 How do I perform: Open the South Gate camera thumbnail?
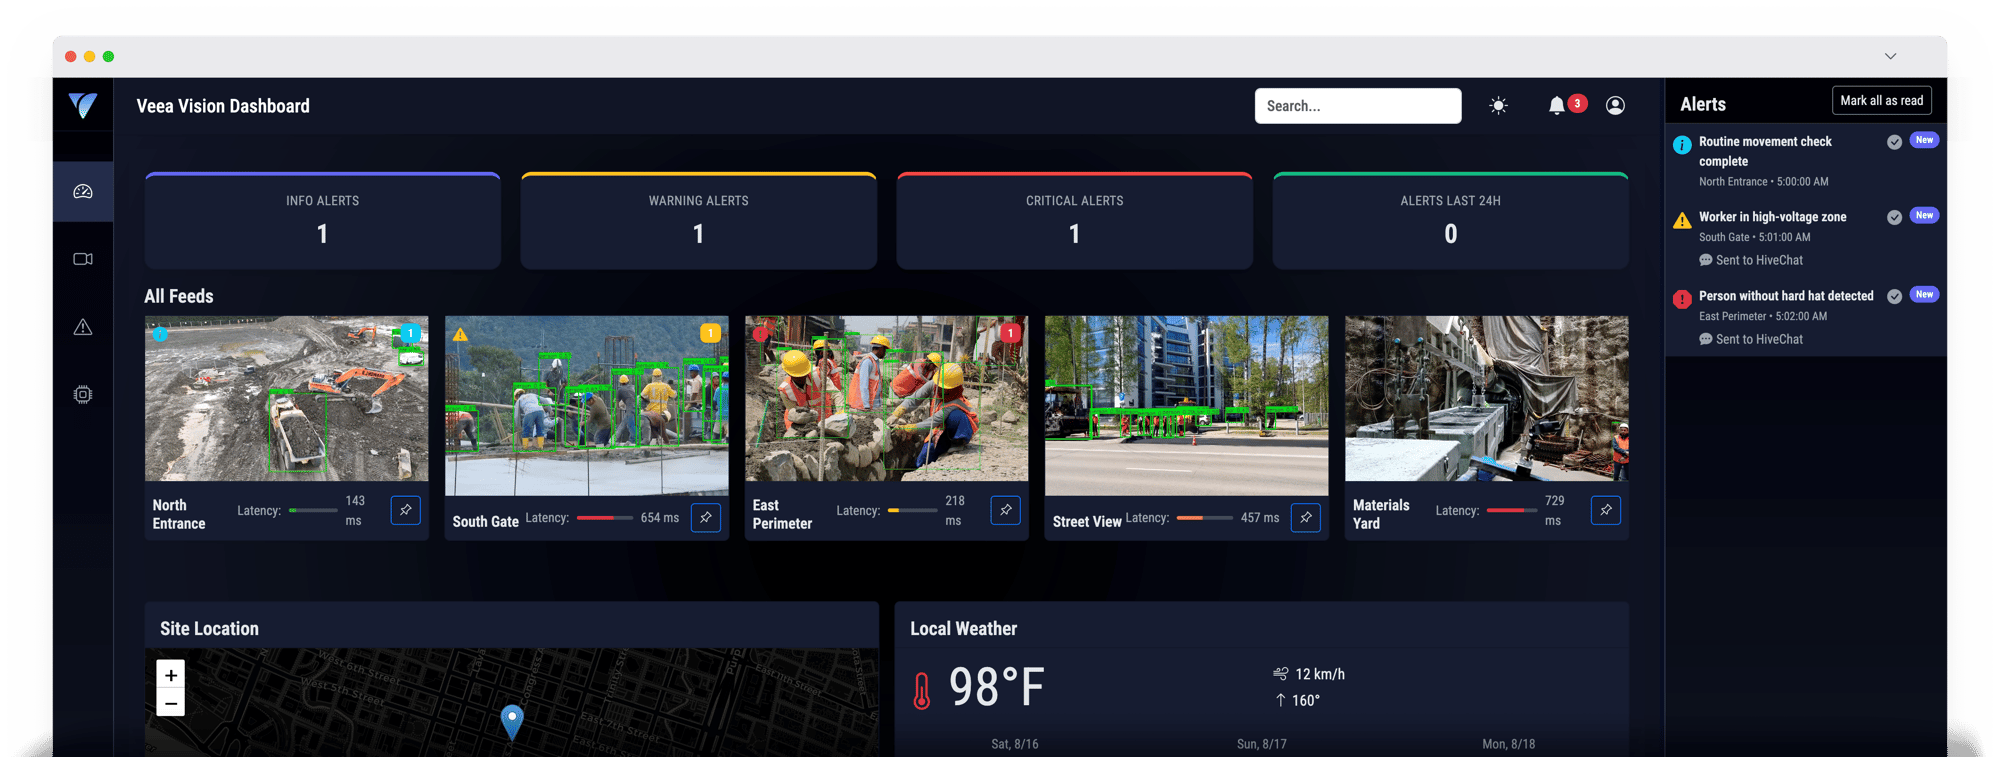pos(586,405)
